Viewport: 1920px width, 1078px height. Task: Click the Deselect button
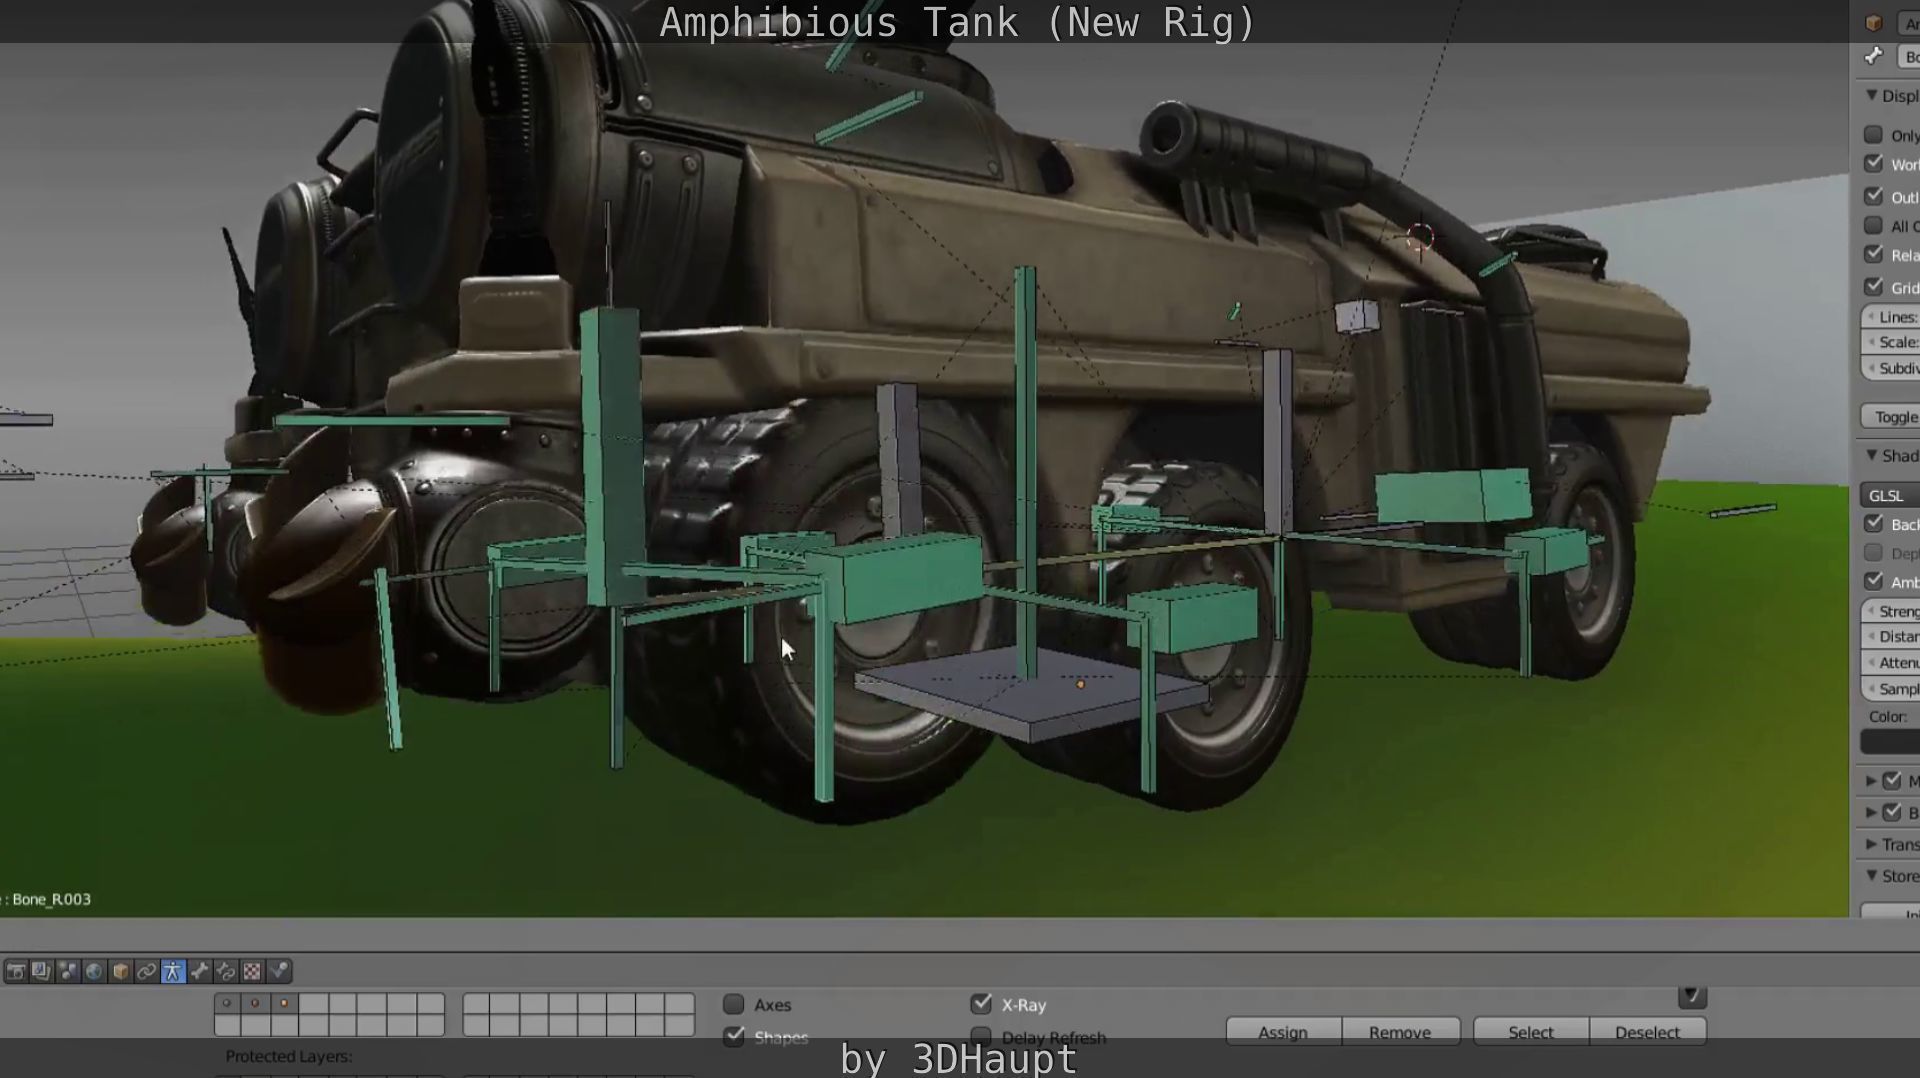(x=1647, y=1032)
